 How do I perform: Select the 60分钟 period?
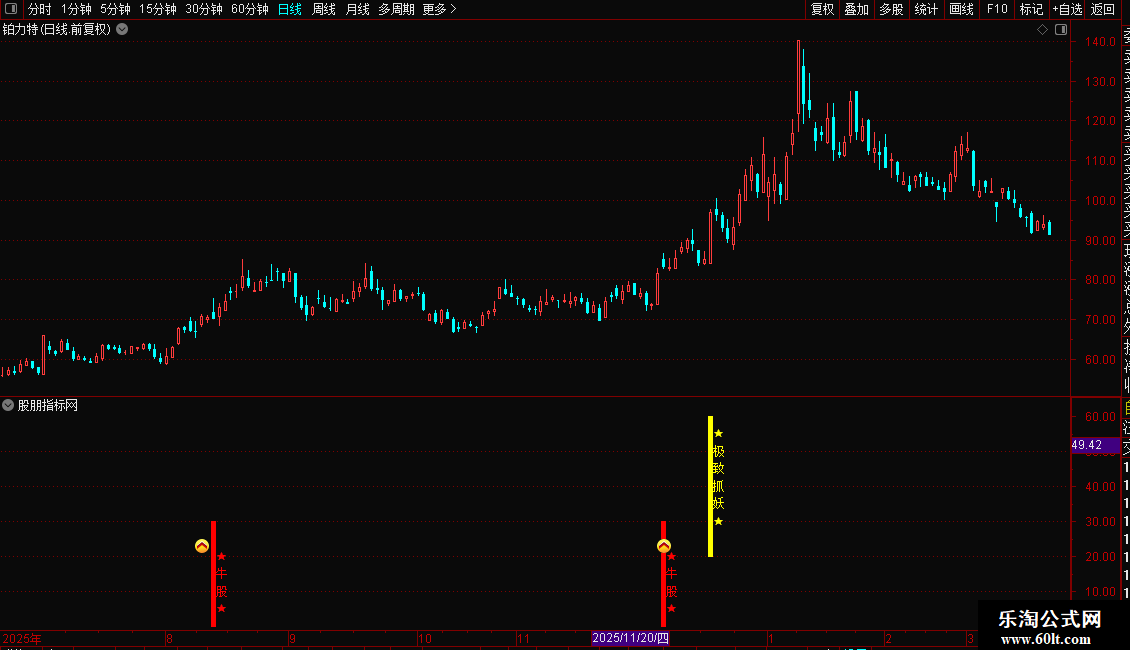[249, 9]
